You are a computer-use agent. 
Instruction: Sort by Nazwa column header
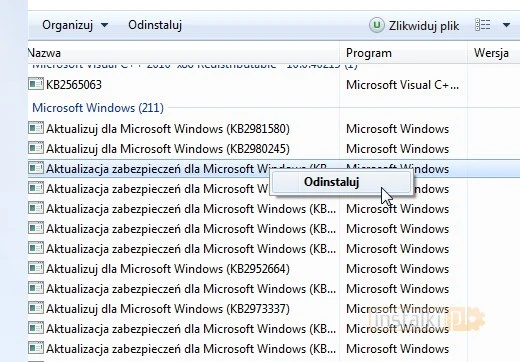coord(184,53)
